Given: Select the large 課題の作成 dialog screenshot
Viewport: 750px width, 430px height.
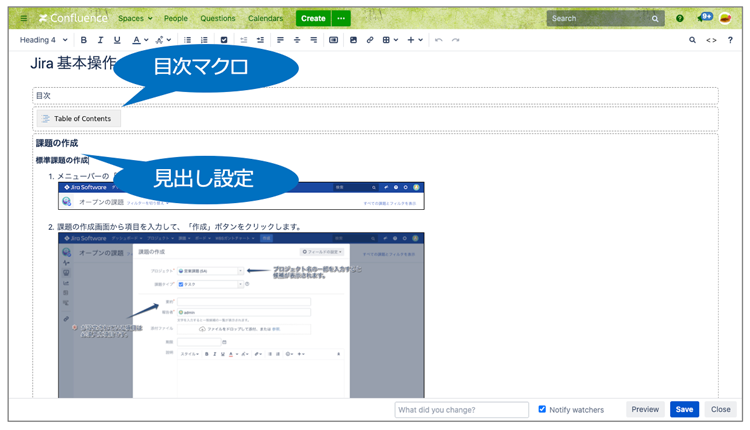Looking at the screenshot, I should (241, 315).
